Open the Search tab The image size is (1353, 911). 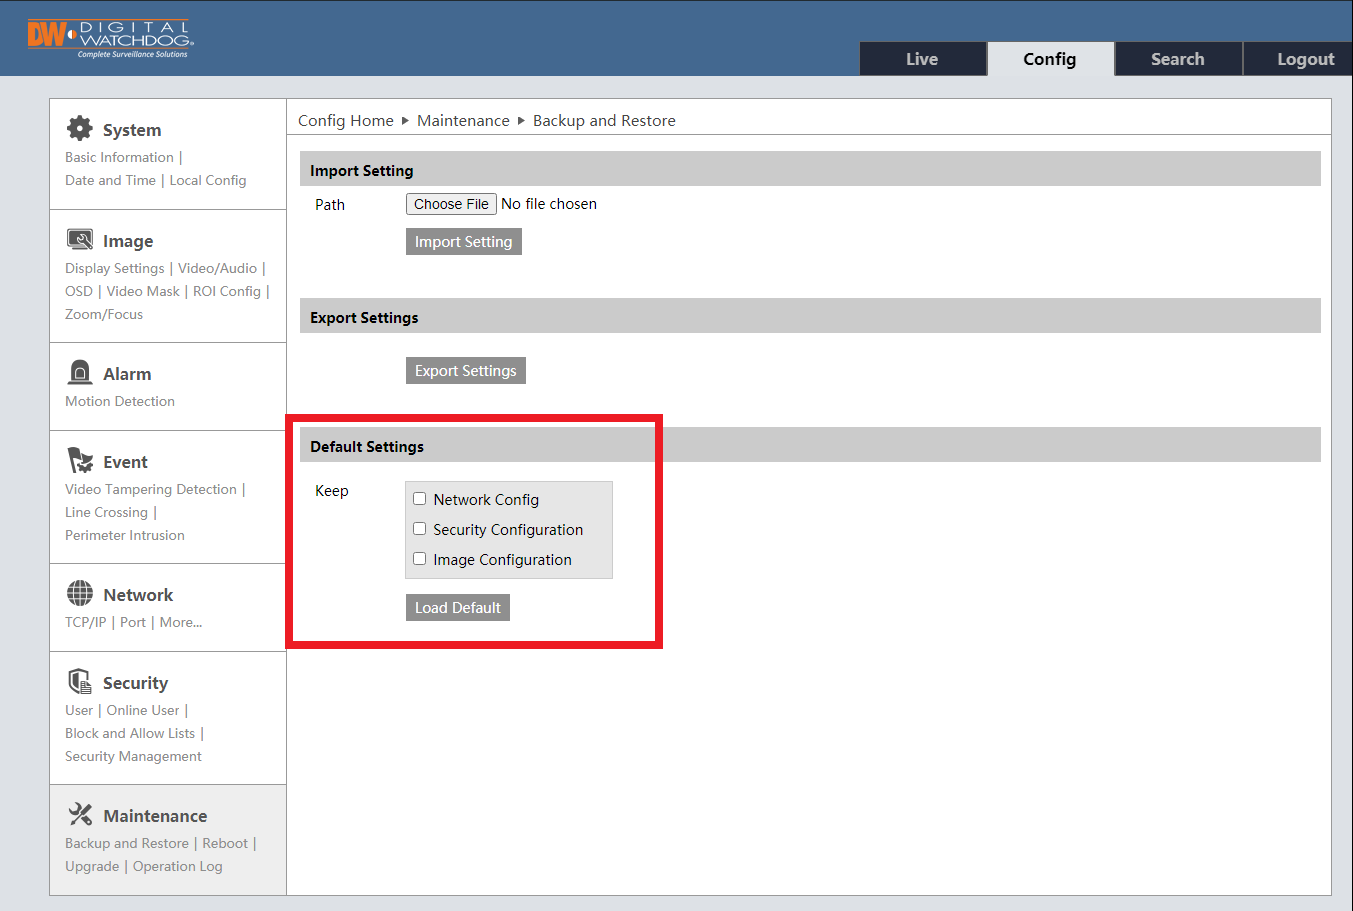(x=1177, y=59)
